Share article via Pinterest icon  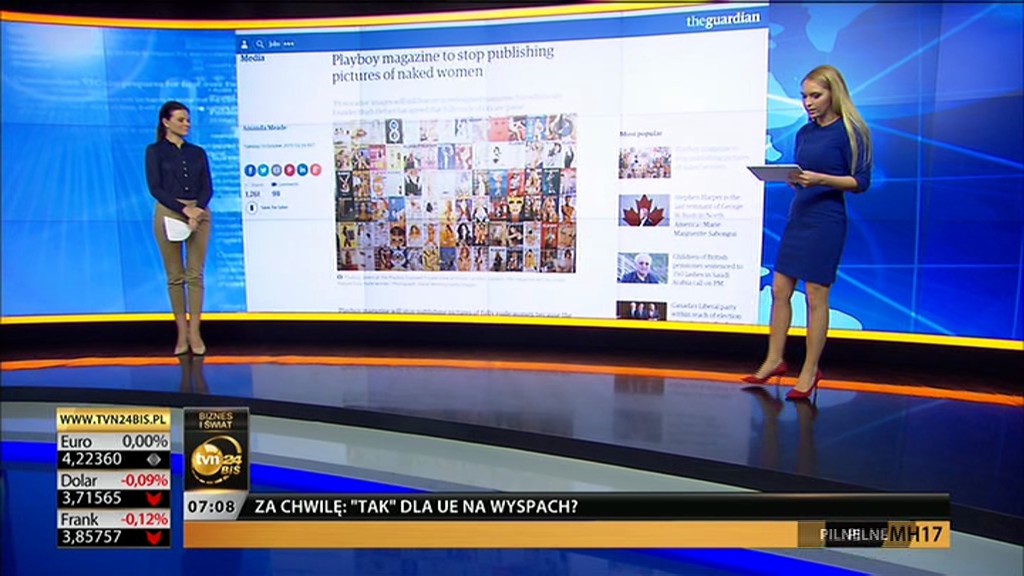click(x=289, y=170)
